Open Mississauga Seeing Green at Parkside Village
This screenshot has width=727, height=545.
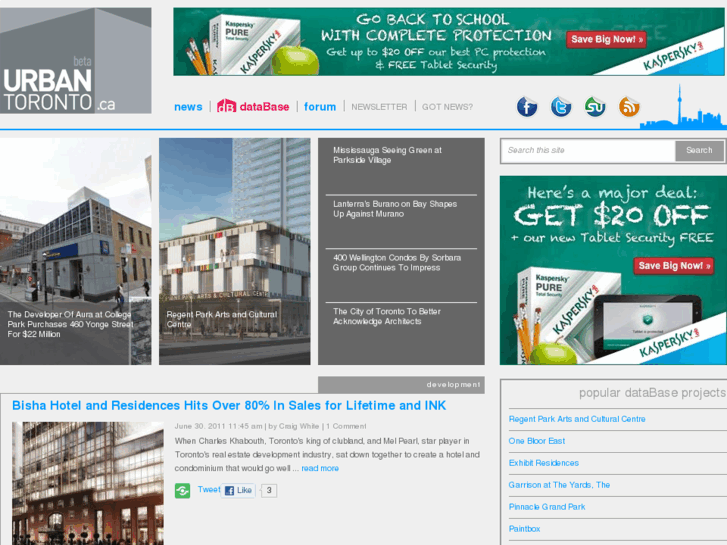pyautogui.click(x=387, y=155)
